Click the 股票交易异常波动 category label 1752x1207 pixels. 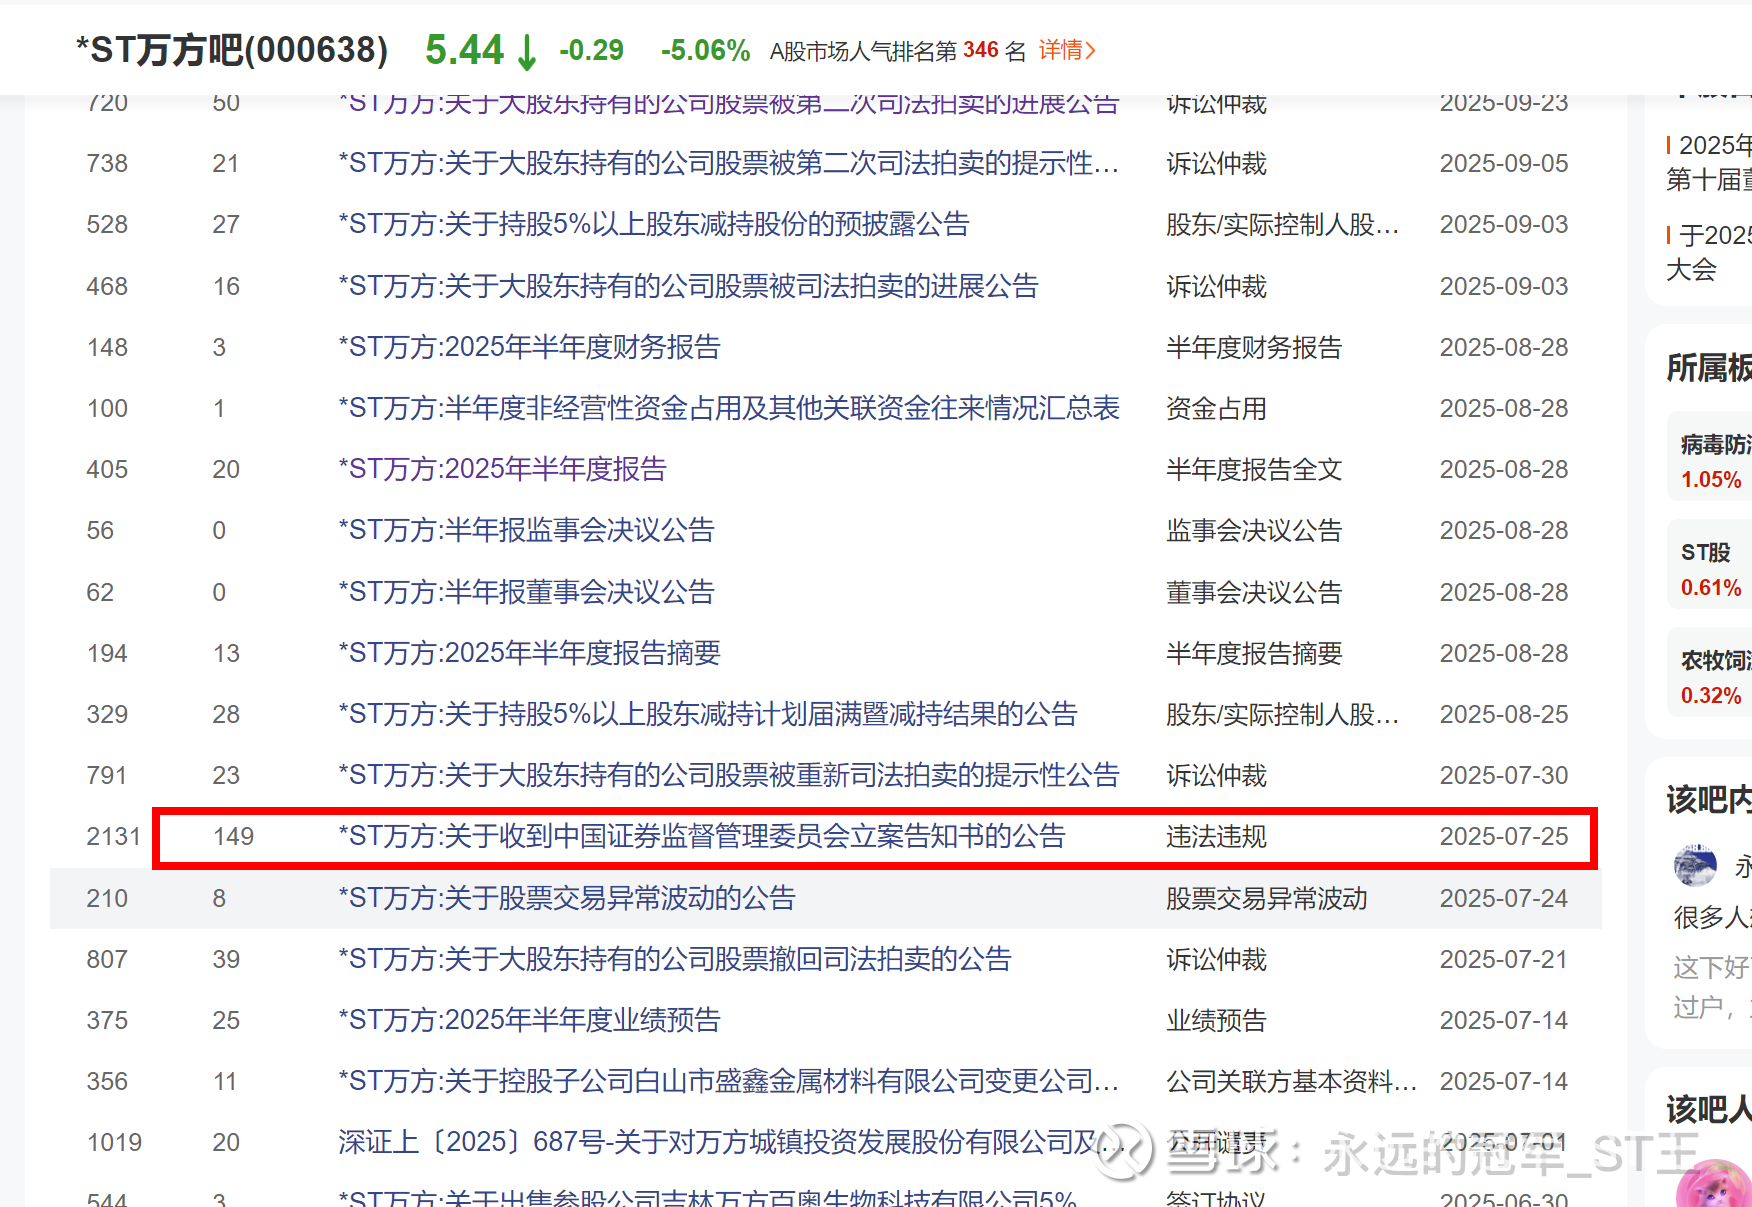pyautogui.click(x=1267, y=898)
